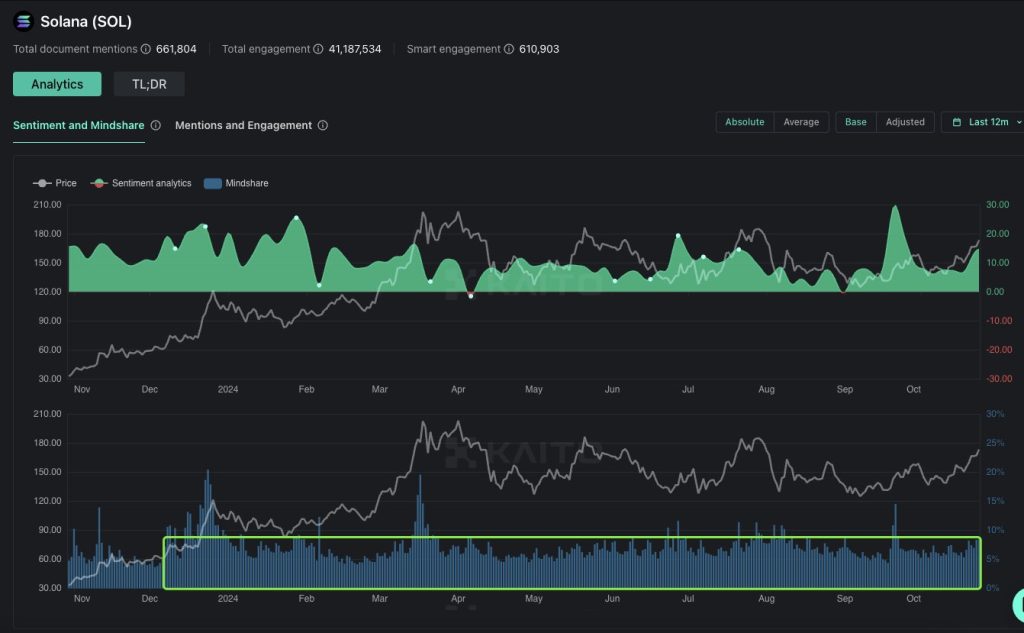Click the Solana logo icon
Viewport: 1024px width, 633px height.
24,22
